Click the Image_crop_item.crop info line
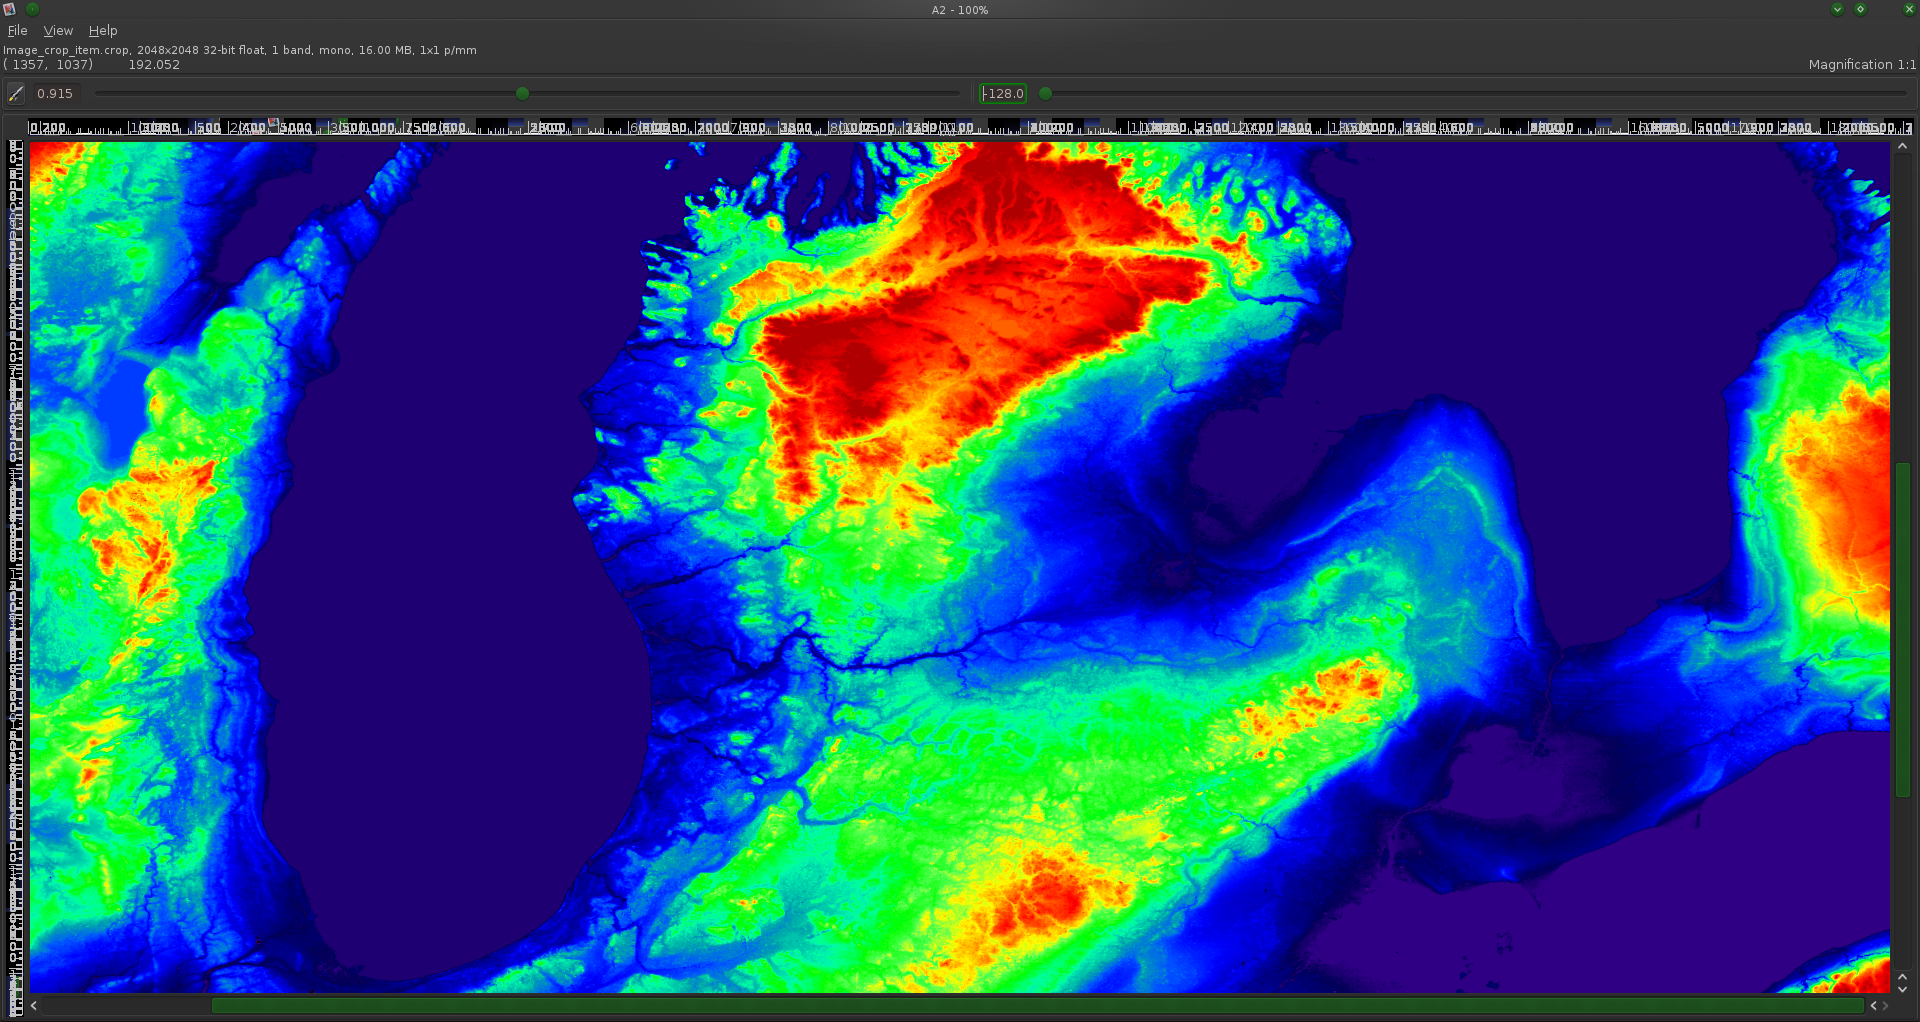Screen dimensions: 1920x1022 point(240,50)
